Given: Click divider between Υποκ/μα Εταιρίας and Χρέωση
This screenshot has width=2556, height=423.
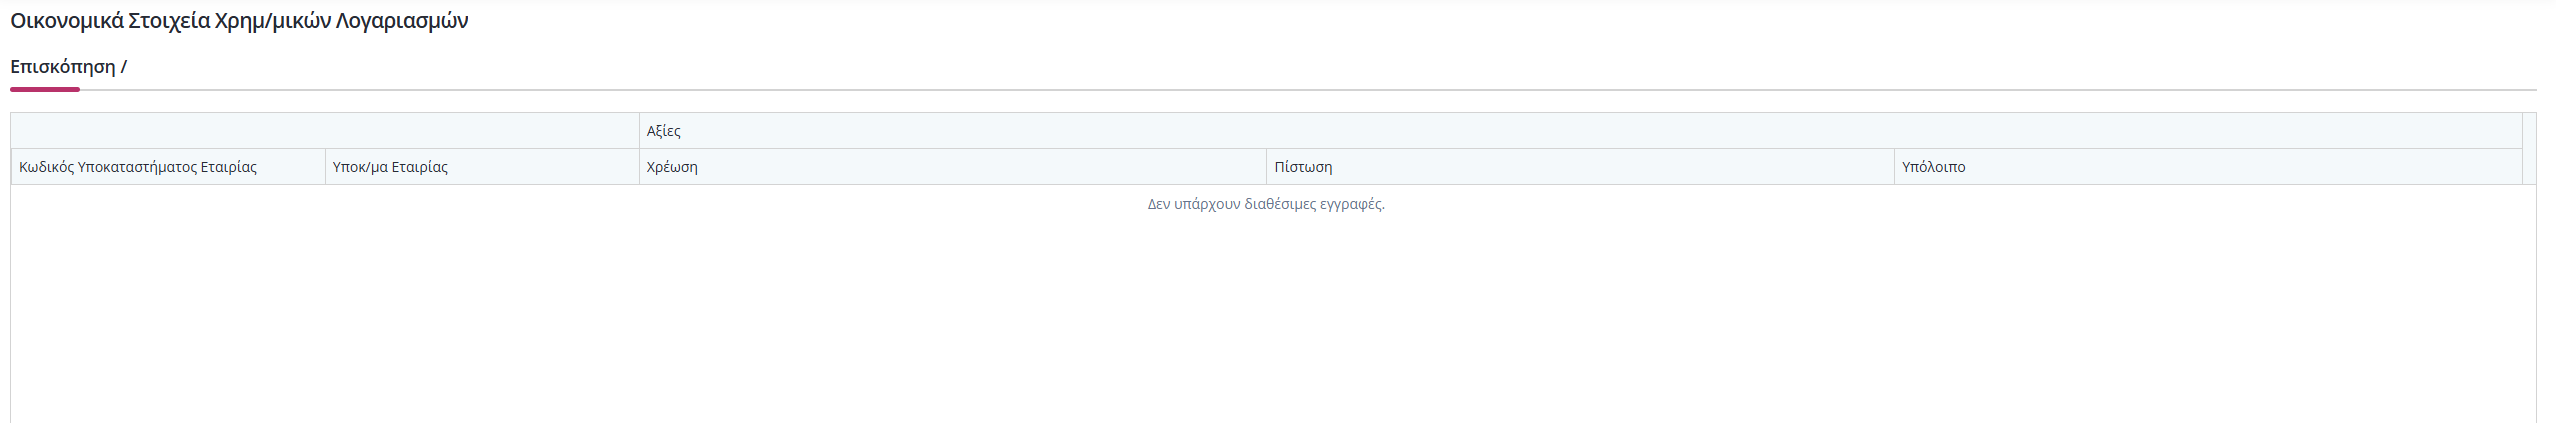Looking at the screenshot, I should coord(639,167).
